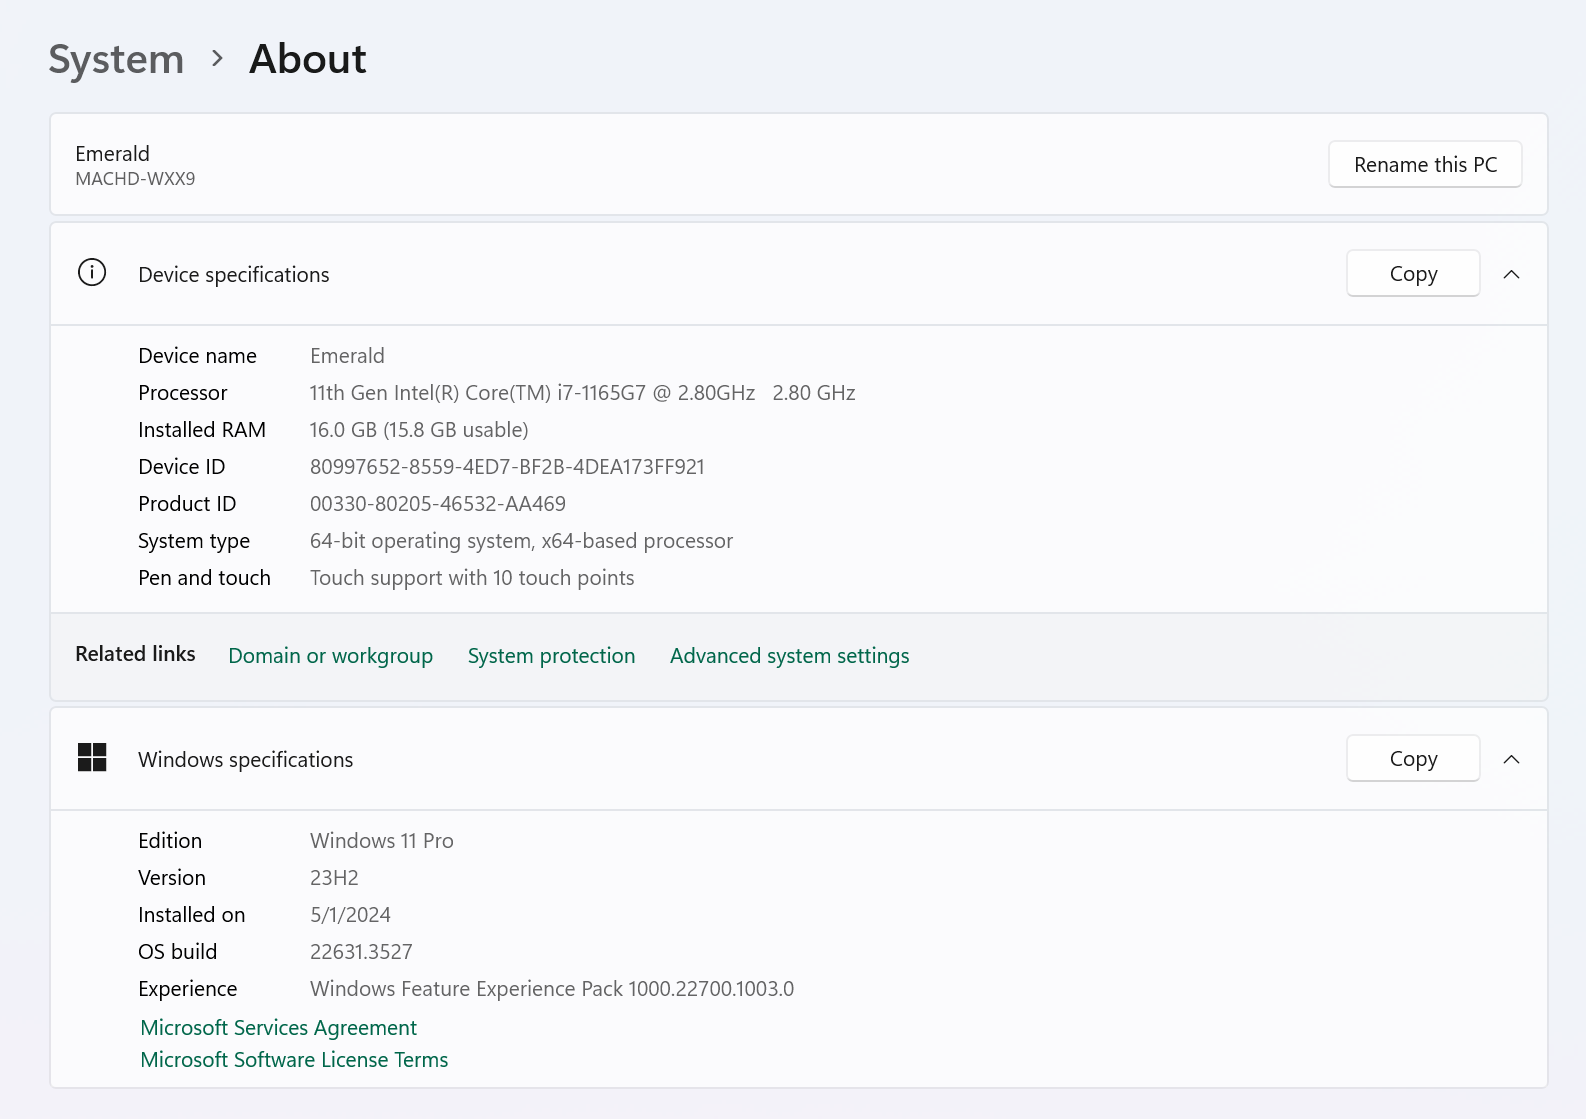The height and width of the screenshot is (1119, 1586).
Task: Click the Installed RAM value 16.0 GB
Action: point(419,430)
